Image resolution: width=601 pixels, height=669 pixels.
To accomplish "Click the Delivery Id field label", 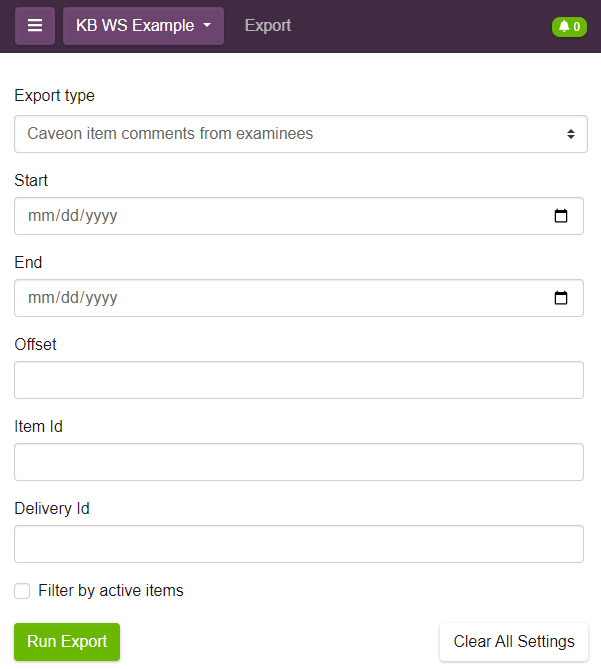I will click(52, 509).
